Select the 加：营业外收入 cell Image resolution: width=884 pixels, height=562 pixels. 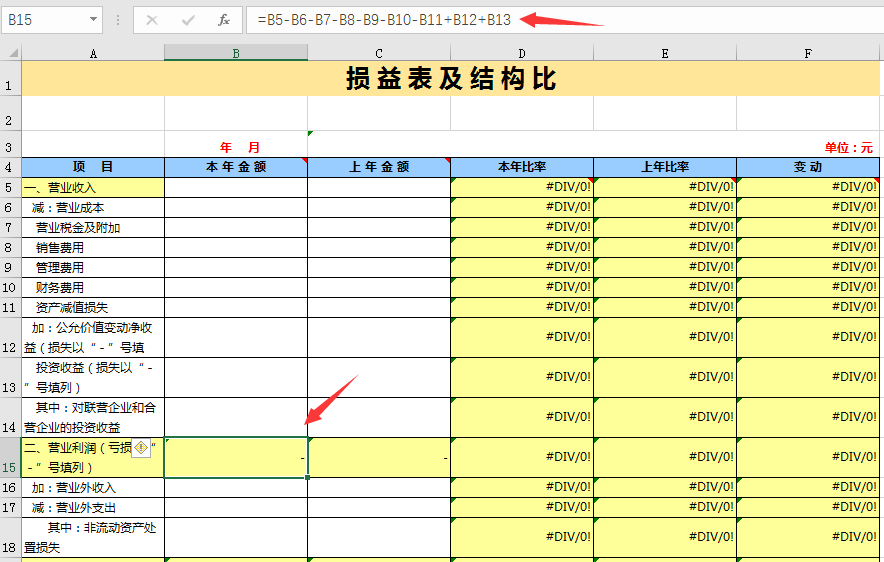pyautogui.click(x=93, y=488)
